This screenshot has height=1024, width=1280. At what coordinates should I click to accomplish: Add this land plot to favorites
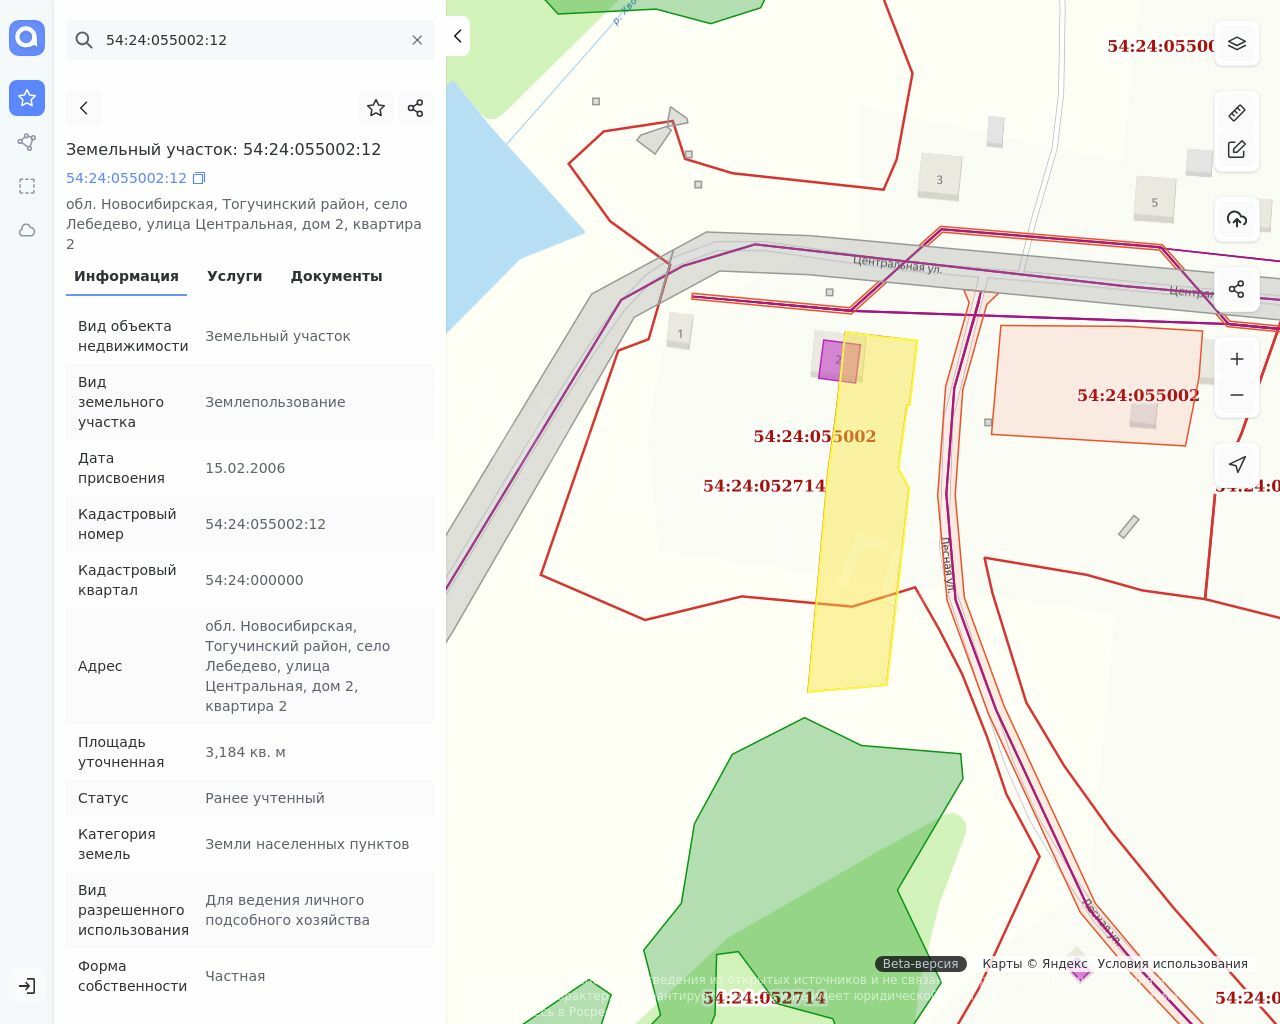(x=376, y=108)
